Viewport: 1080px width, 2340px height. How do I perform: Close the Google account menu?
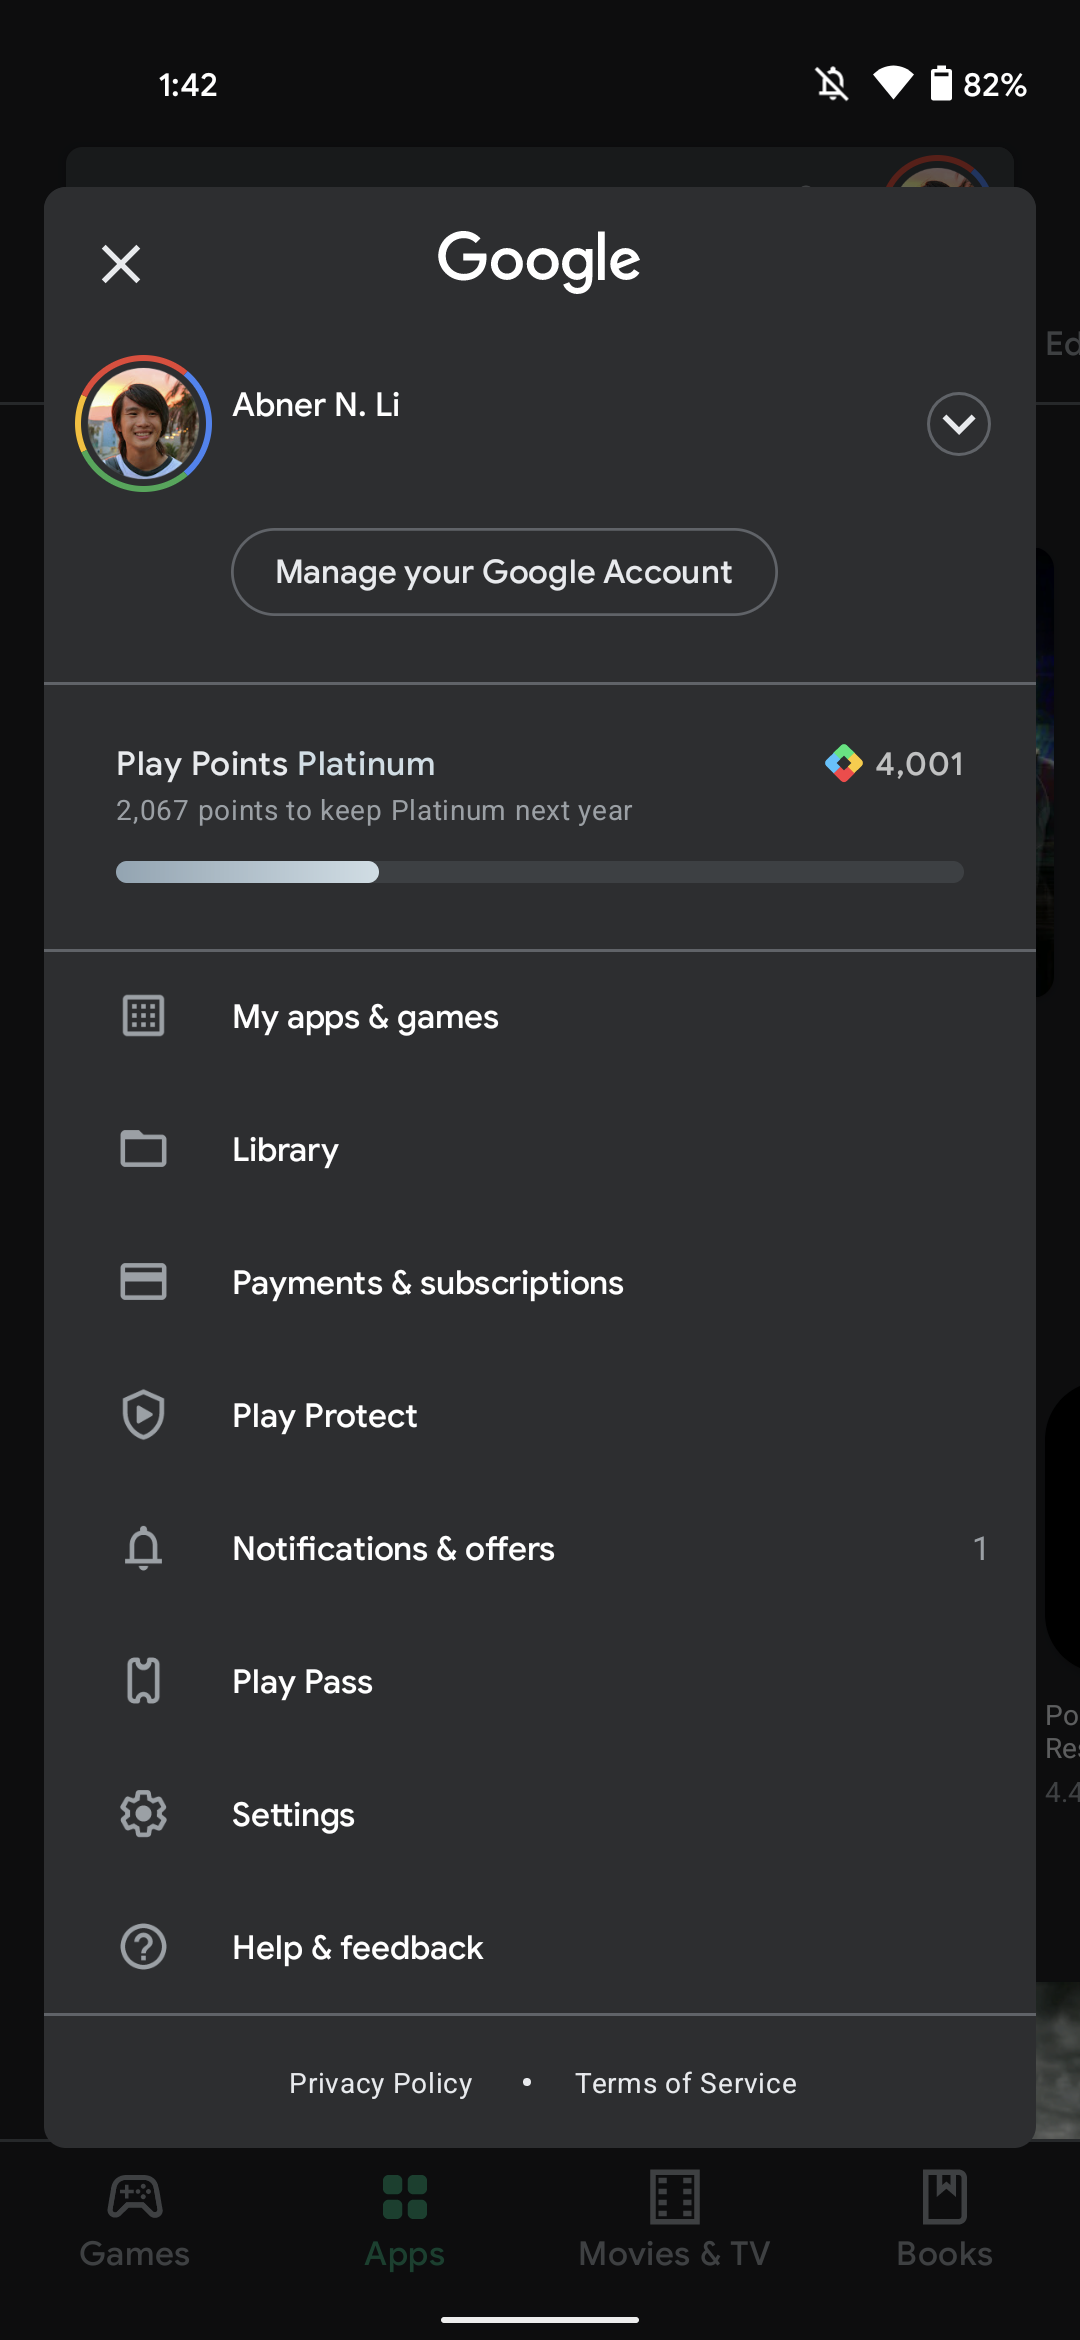tap(121, 264)
